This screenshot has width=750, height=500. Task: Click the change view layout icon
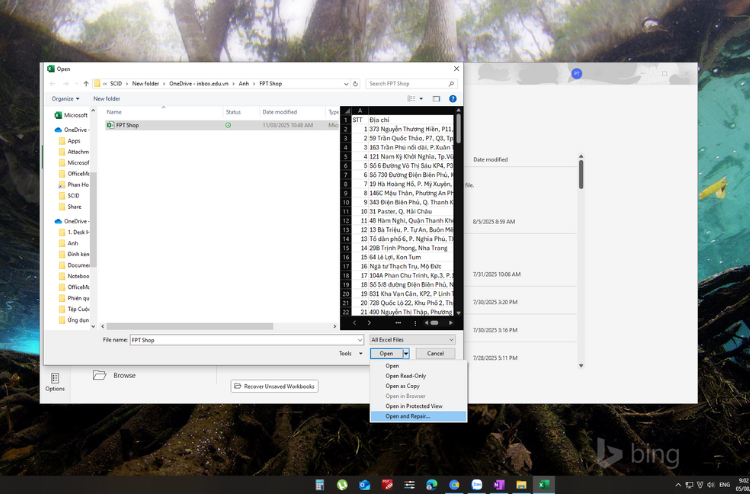(x=411, y=99)
